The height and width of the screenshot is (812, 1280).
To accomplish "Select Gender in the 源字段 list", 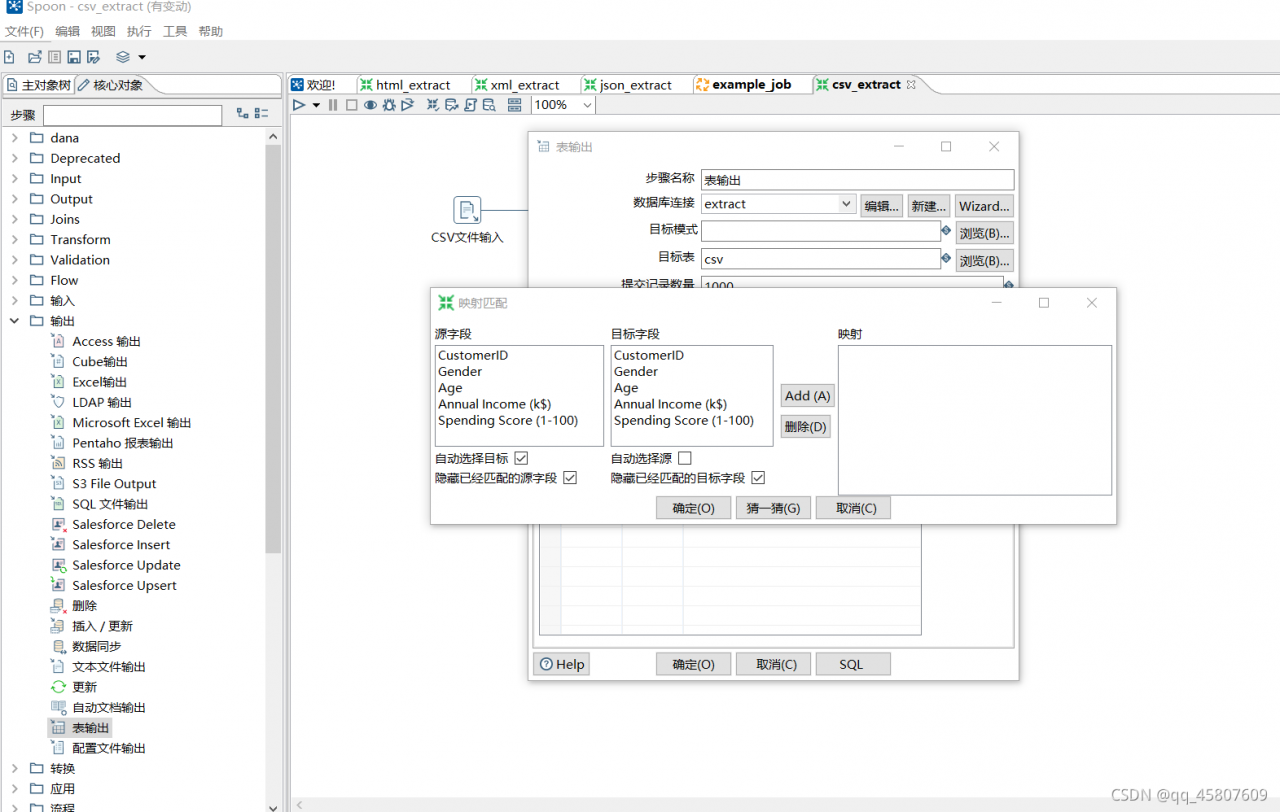I will (x=460, y=372).
